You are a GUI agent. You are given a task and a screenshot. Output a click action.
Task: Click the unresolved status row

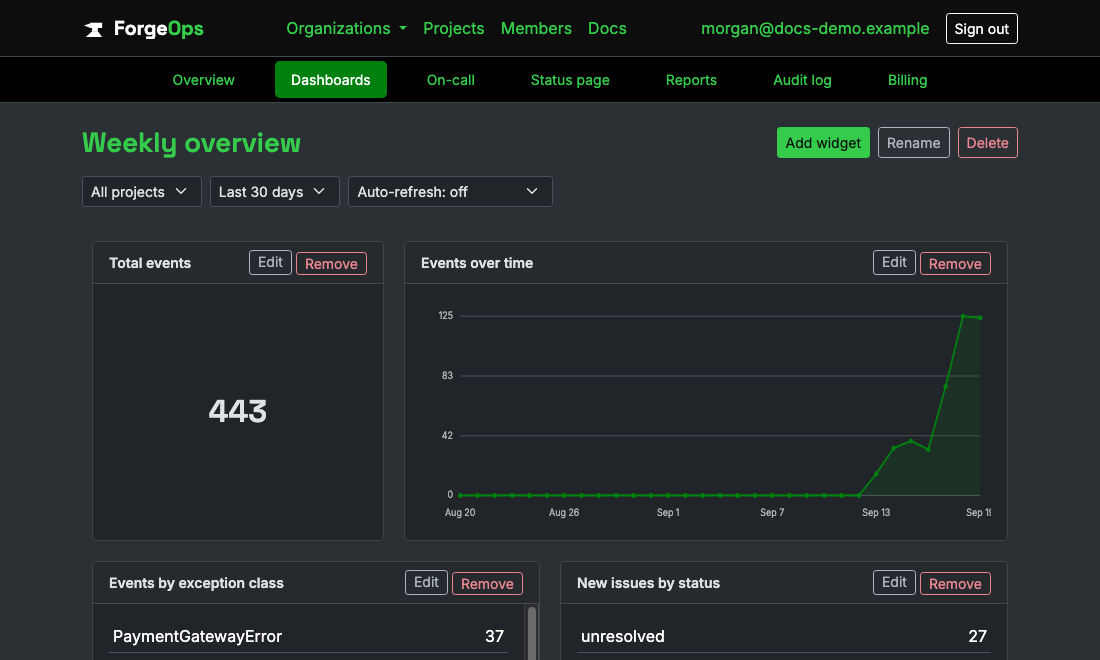pos(784,636)
